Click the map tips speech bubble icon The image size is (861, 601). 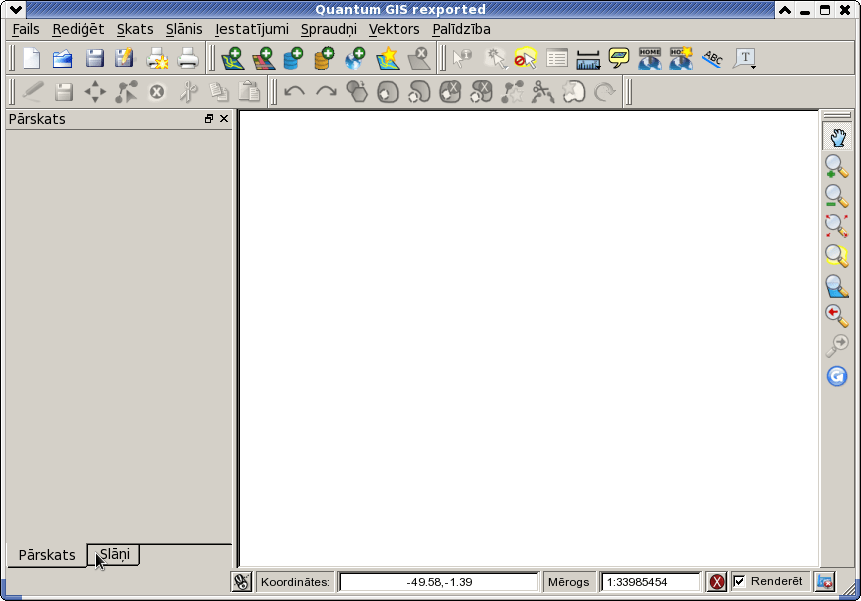click(x=619, y=58)
